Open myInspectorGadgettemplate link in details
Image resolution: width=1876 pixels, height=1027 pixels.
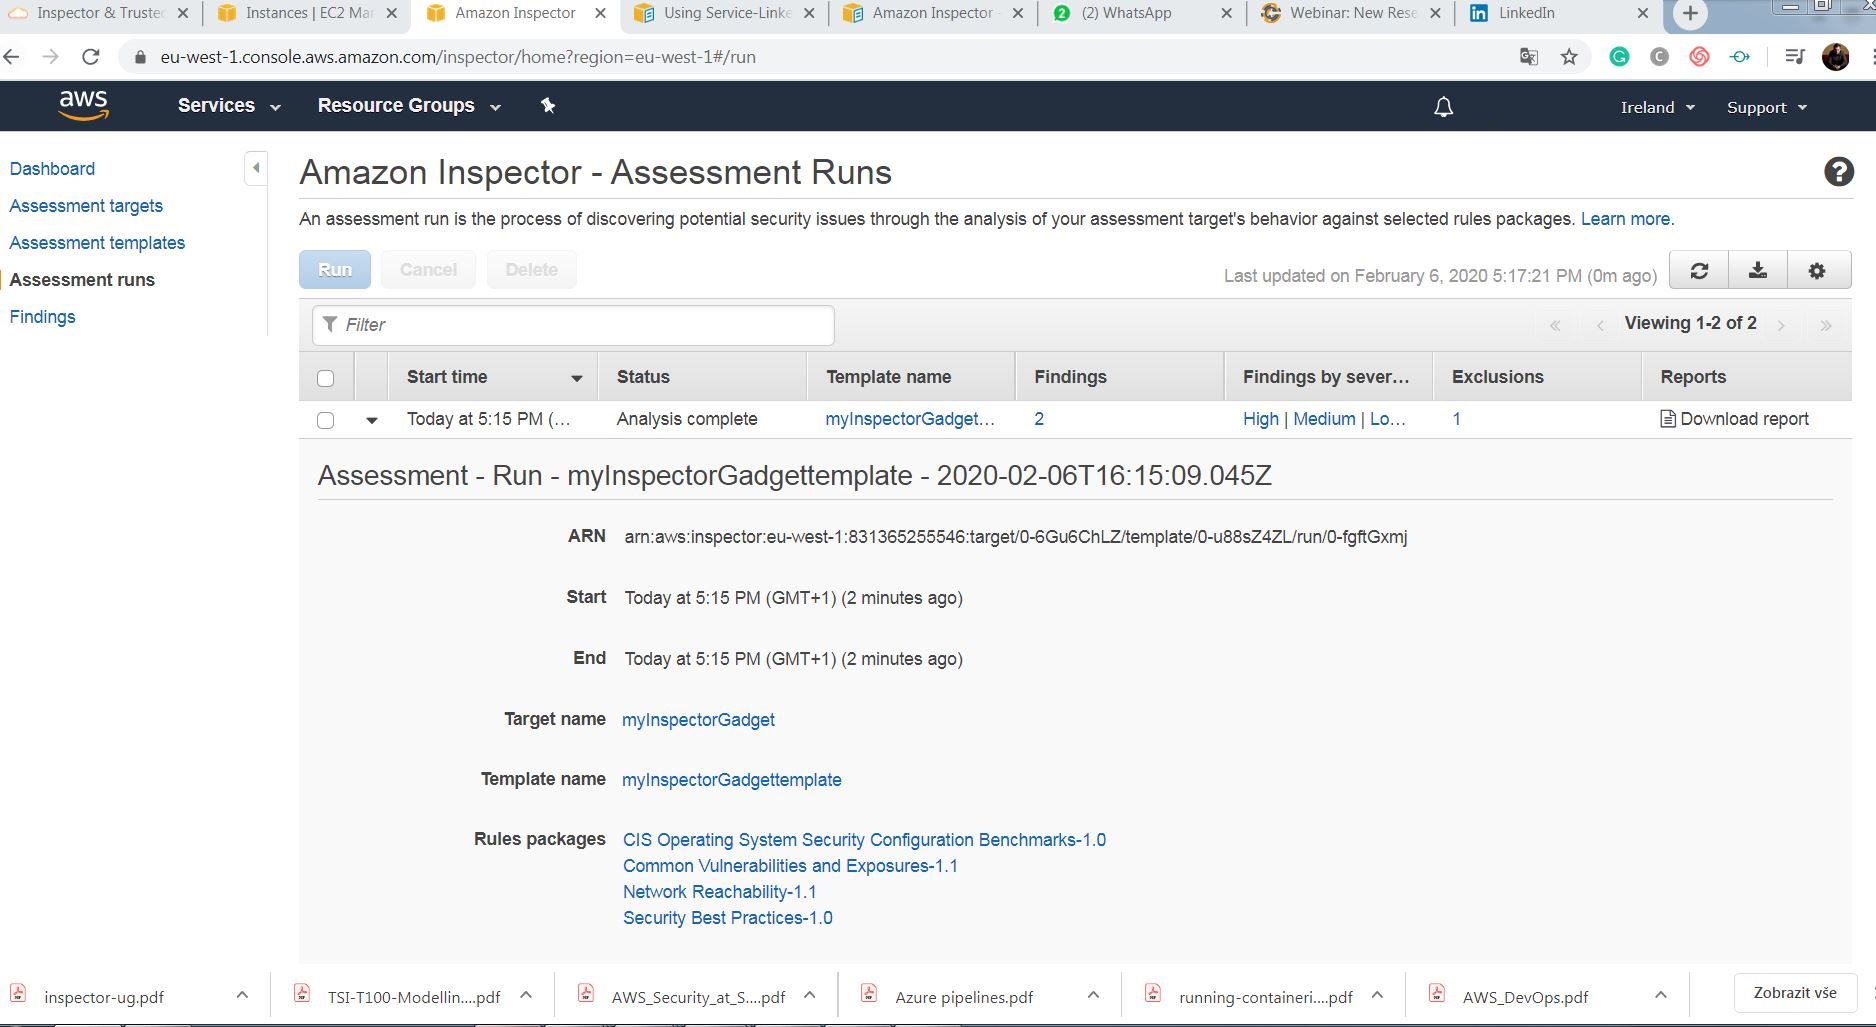(731, 779)
